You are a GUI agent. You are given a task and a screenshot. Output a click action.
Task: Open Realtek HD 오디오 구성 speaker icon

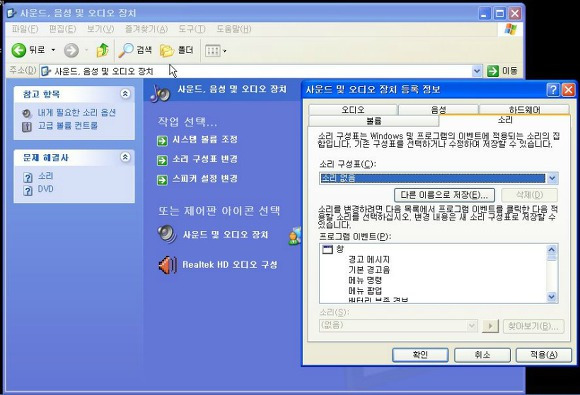point(168,265)
